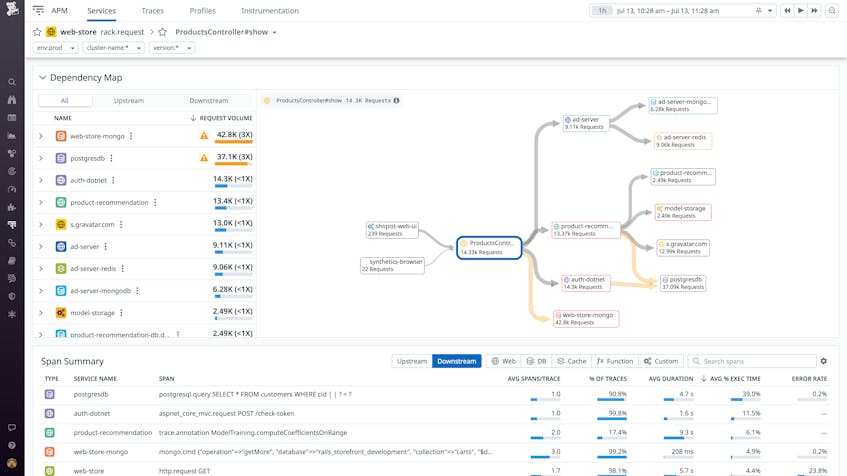
Task: Go to the Traces tab
Action: tap(152, 11)
